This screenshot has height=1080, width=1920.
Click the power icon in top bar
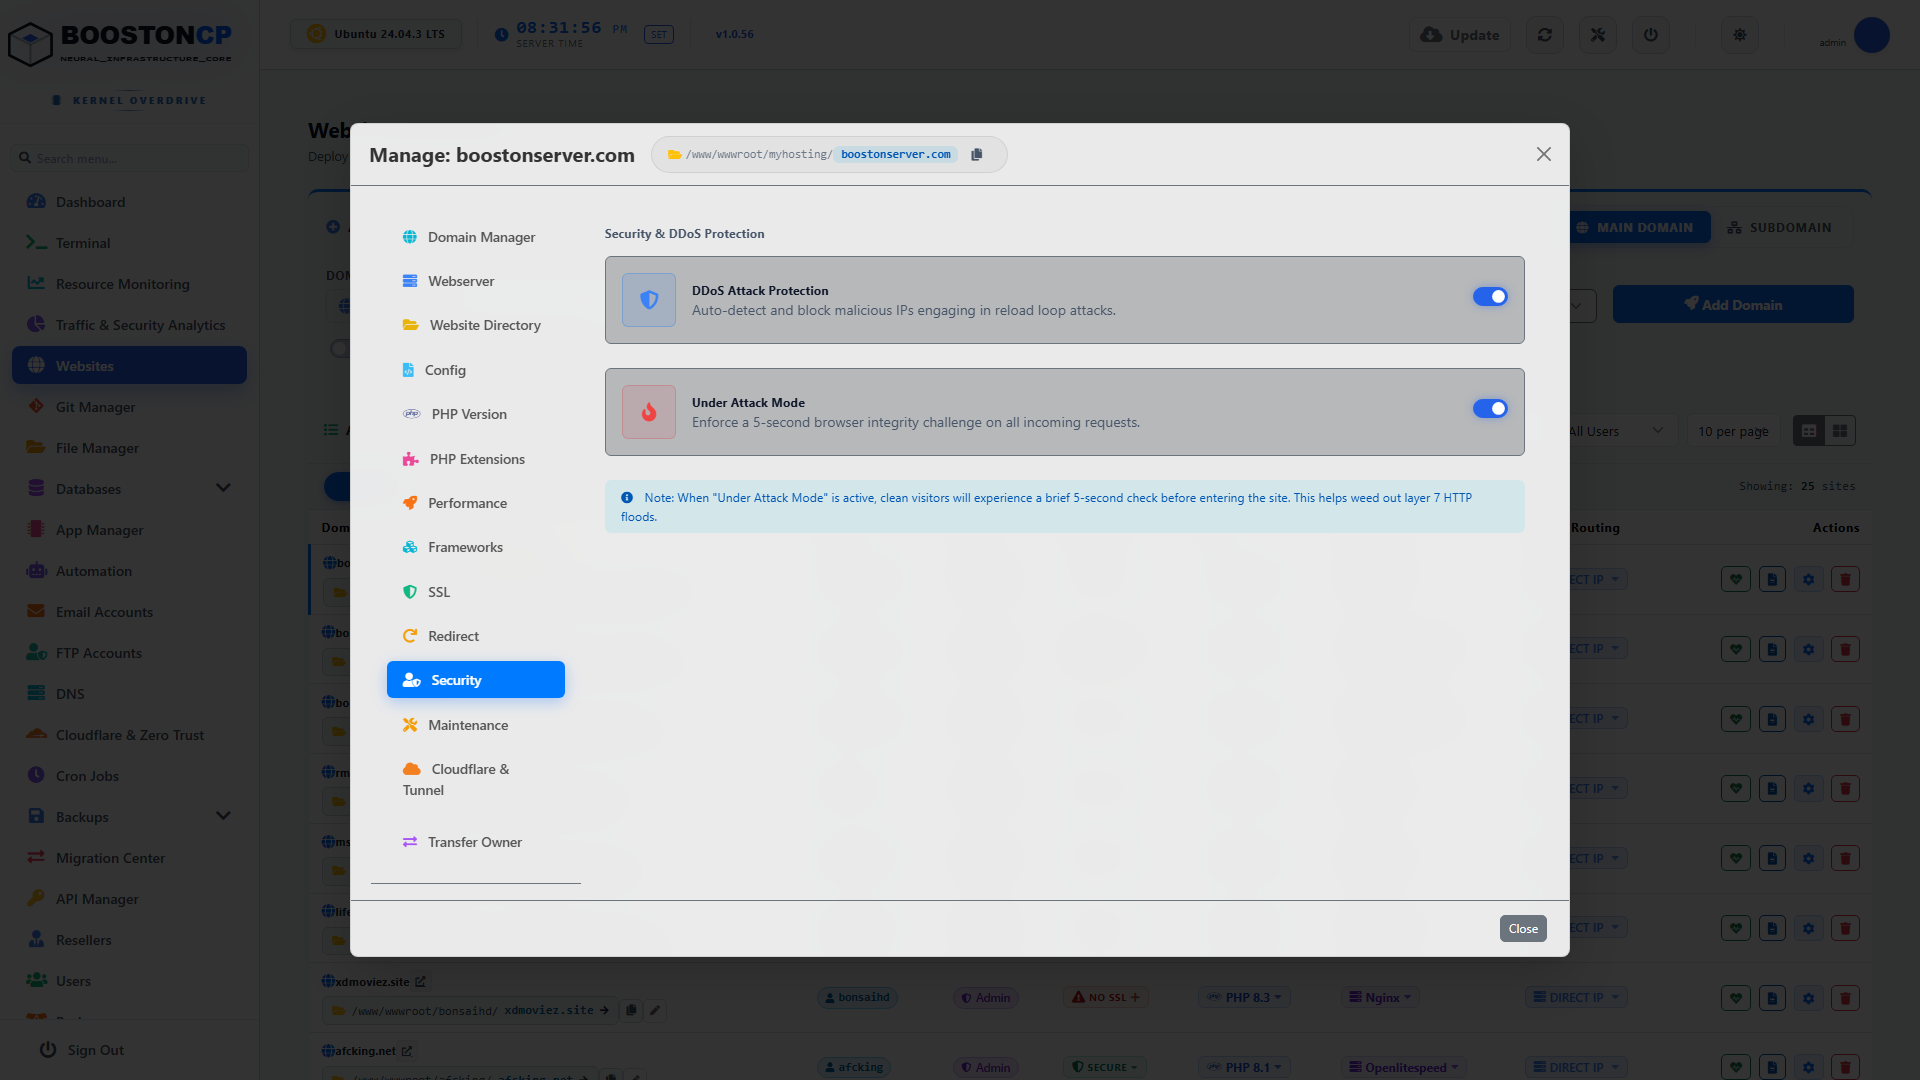point(1651,35)
